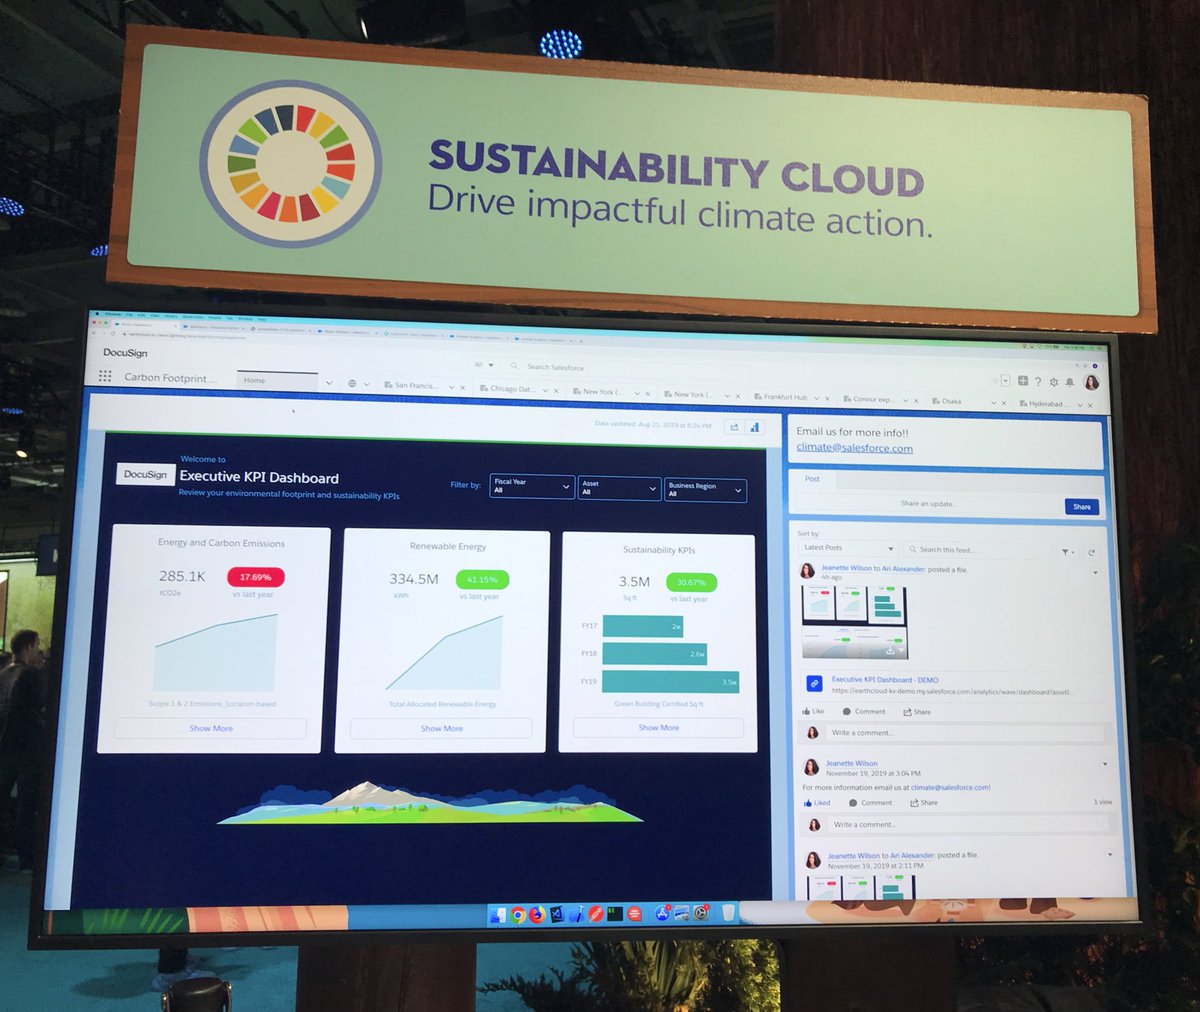Click the green 41.15% badge
Viewport: 1200px width, 1012px height.
click(482, 579)
